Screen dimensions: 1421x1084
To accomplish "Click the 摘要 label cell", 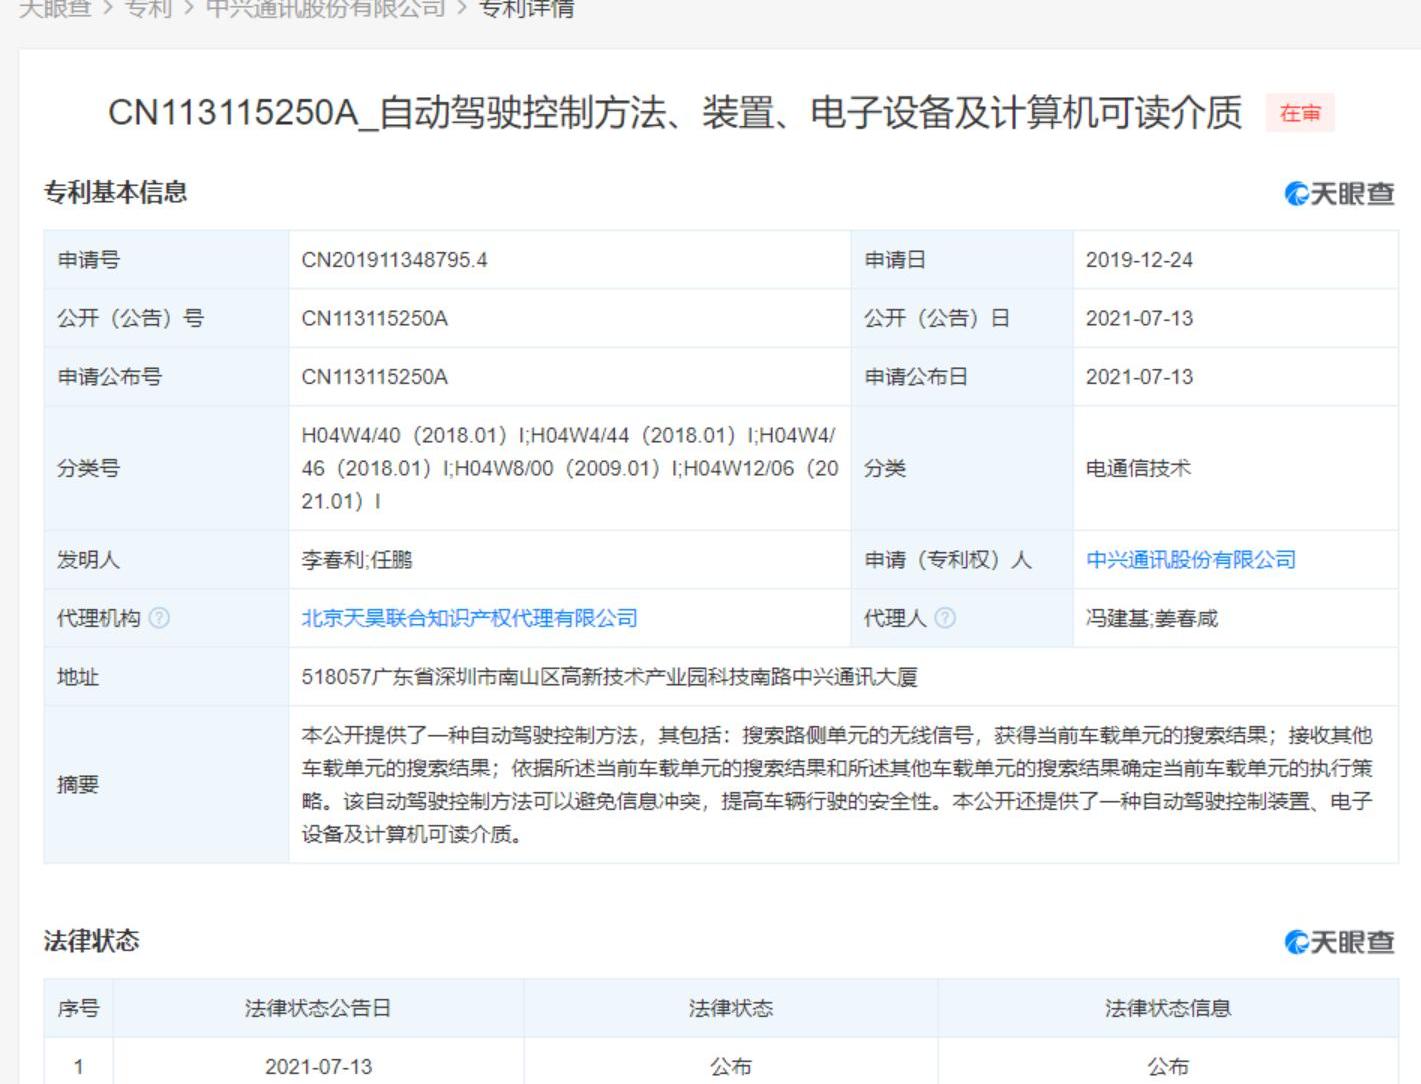I will tap(166, 785).
